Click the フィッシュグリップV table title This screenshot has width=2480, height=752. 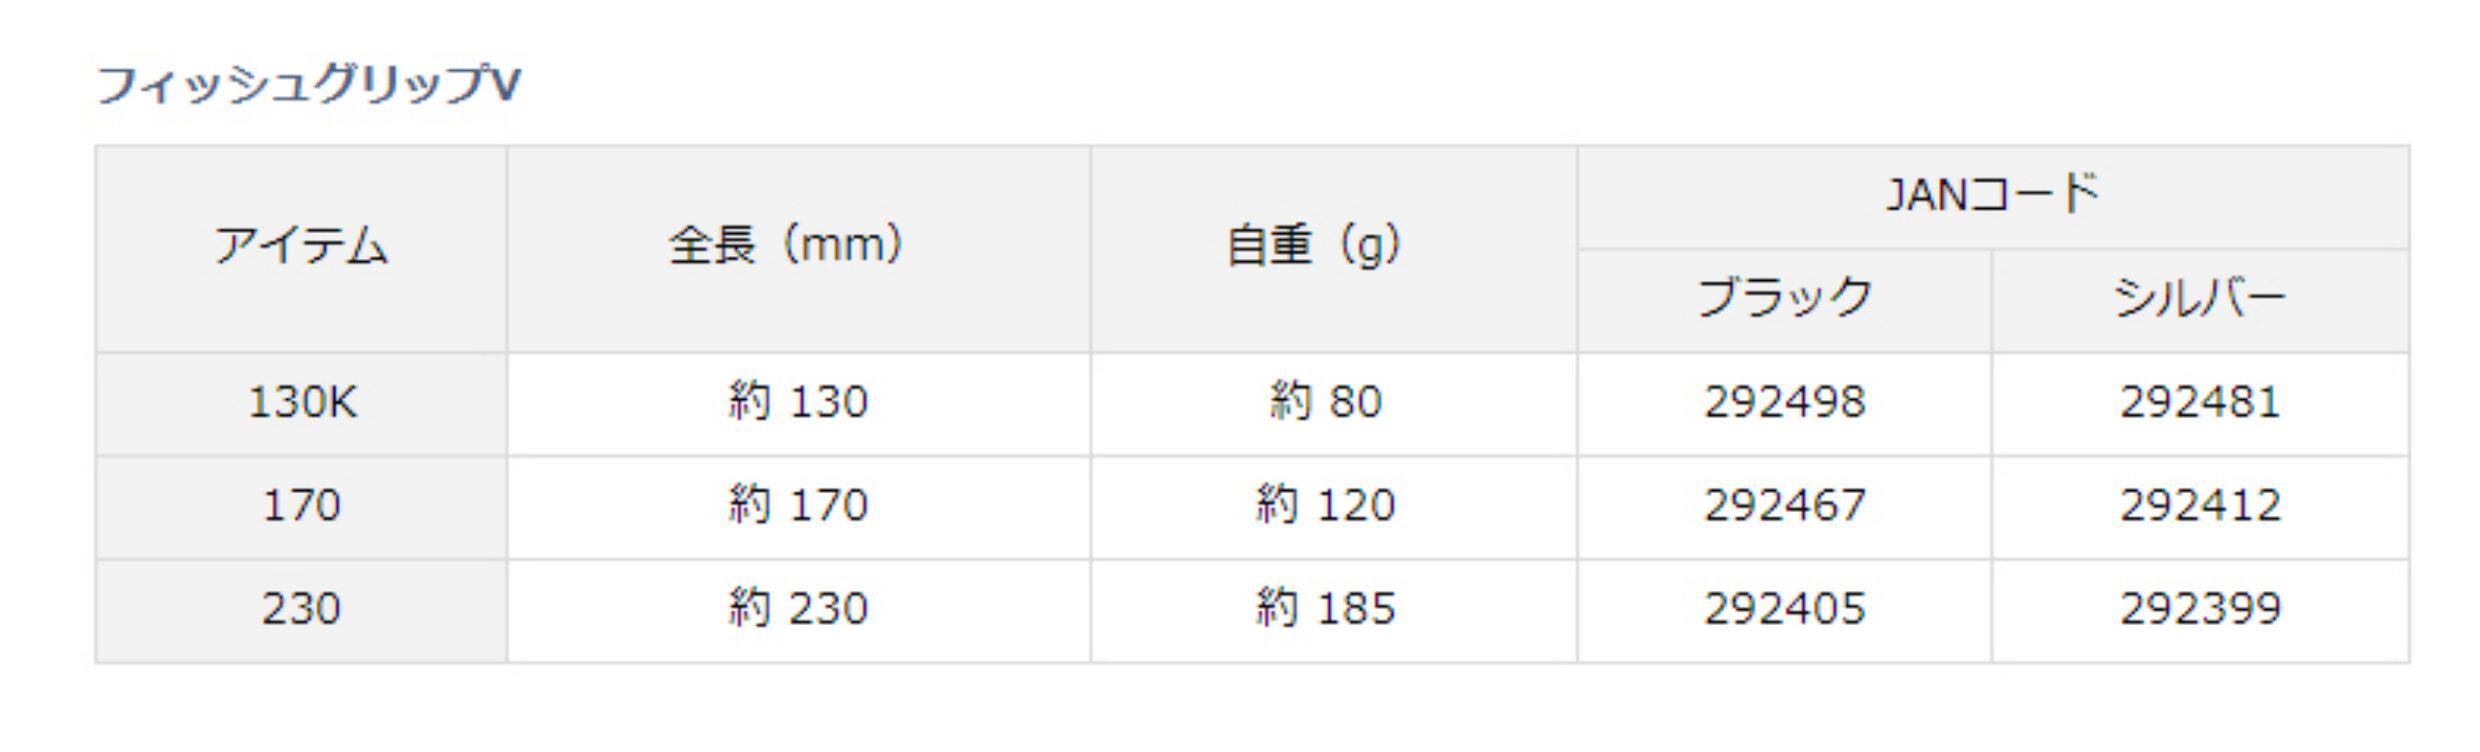pos(308,84)
